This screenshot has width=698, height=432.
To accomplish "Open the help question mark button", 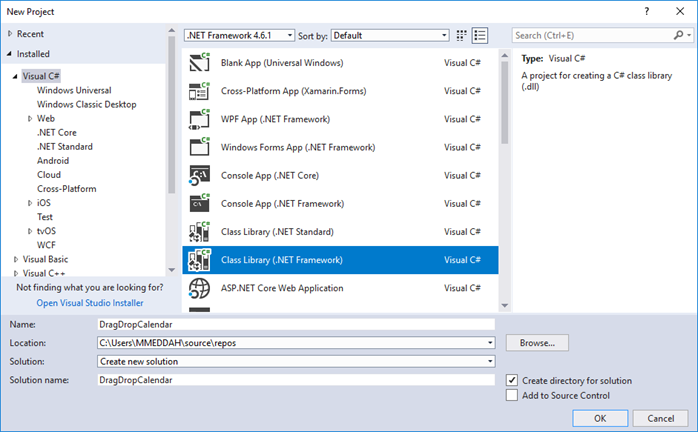I will point(647,12).
